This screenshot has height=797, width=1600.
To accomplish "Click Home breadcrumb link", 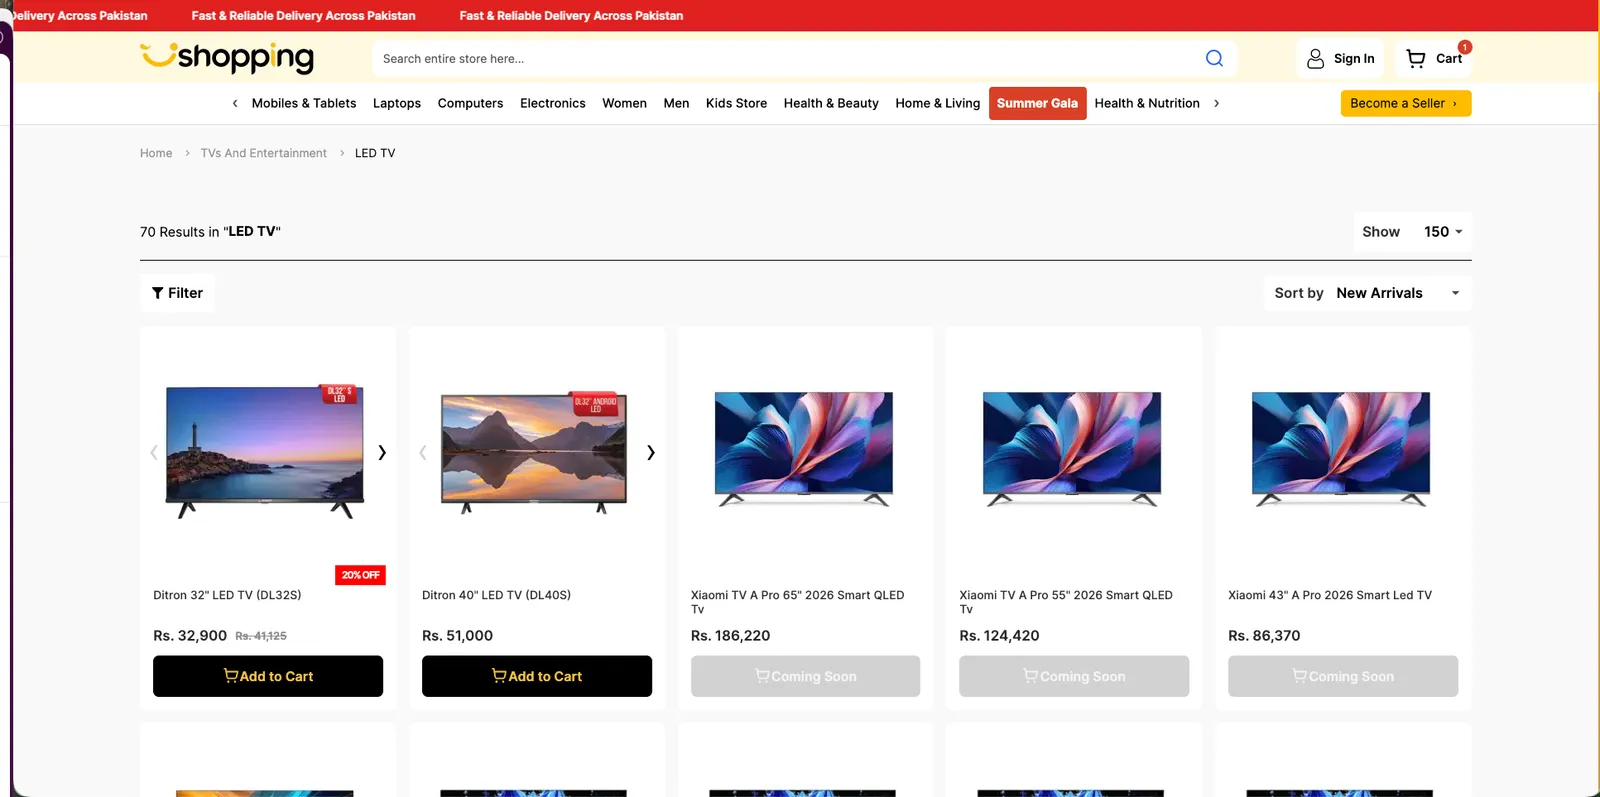I will (156, 153).
